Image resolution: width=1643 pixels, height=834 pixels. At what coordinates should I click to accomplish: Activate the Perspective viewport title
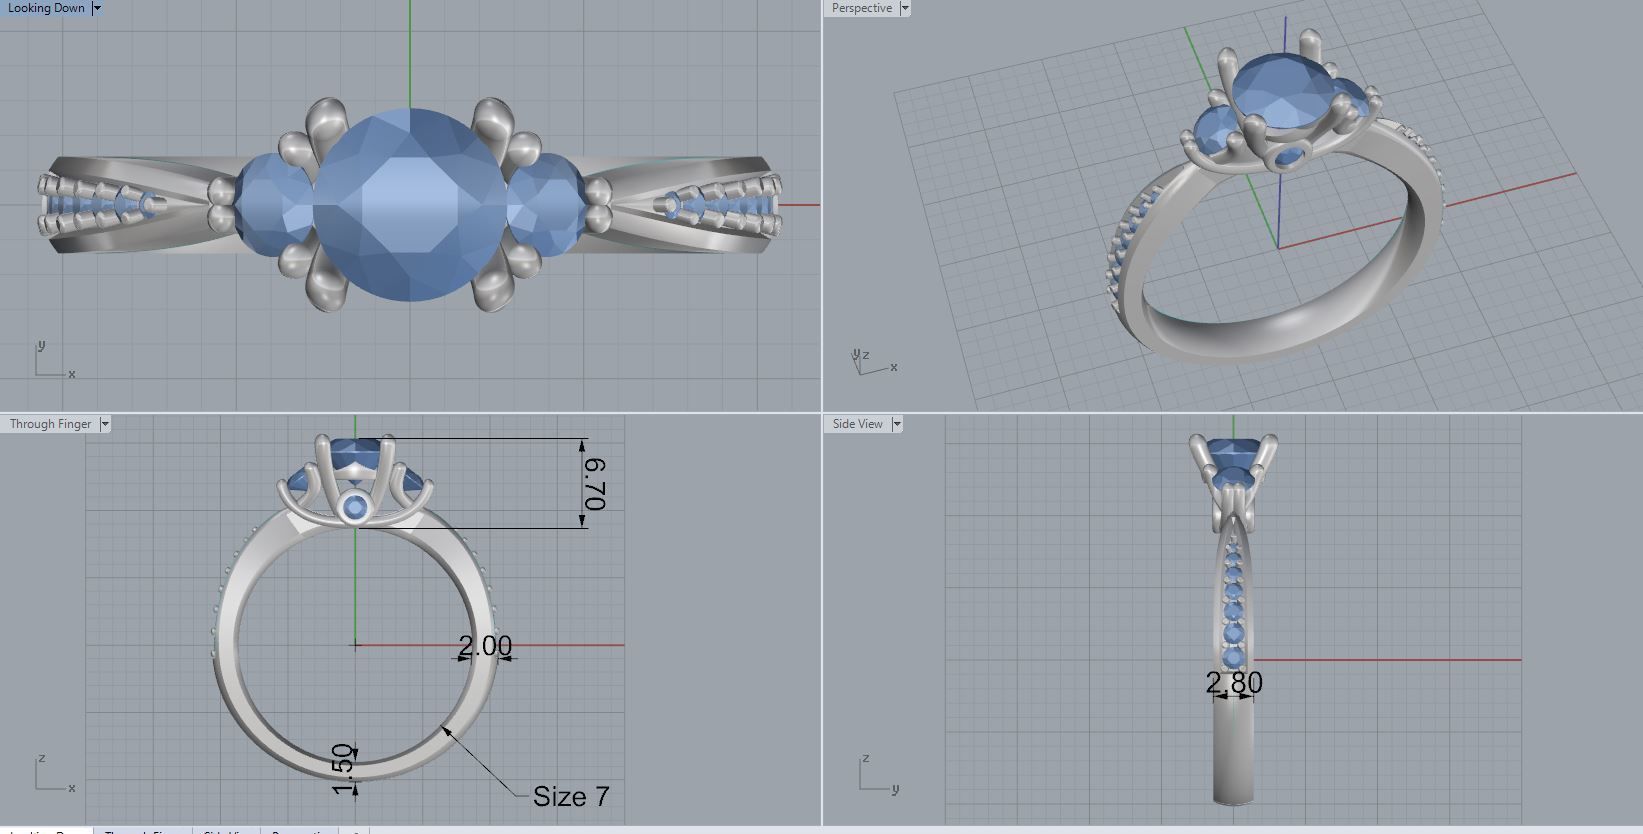[862, 8]
